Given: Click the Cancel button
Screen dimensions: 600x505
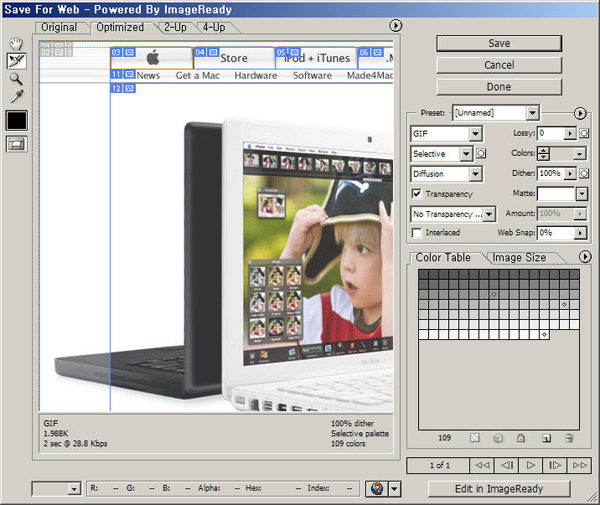Looking at the screenshot, I should [x=499, y=65].
